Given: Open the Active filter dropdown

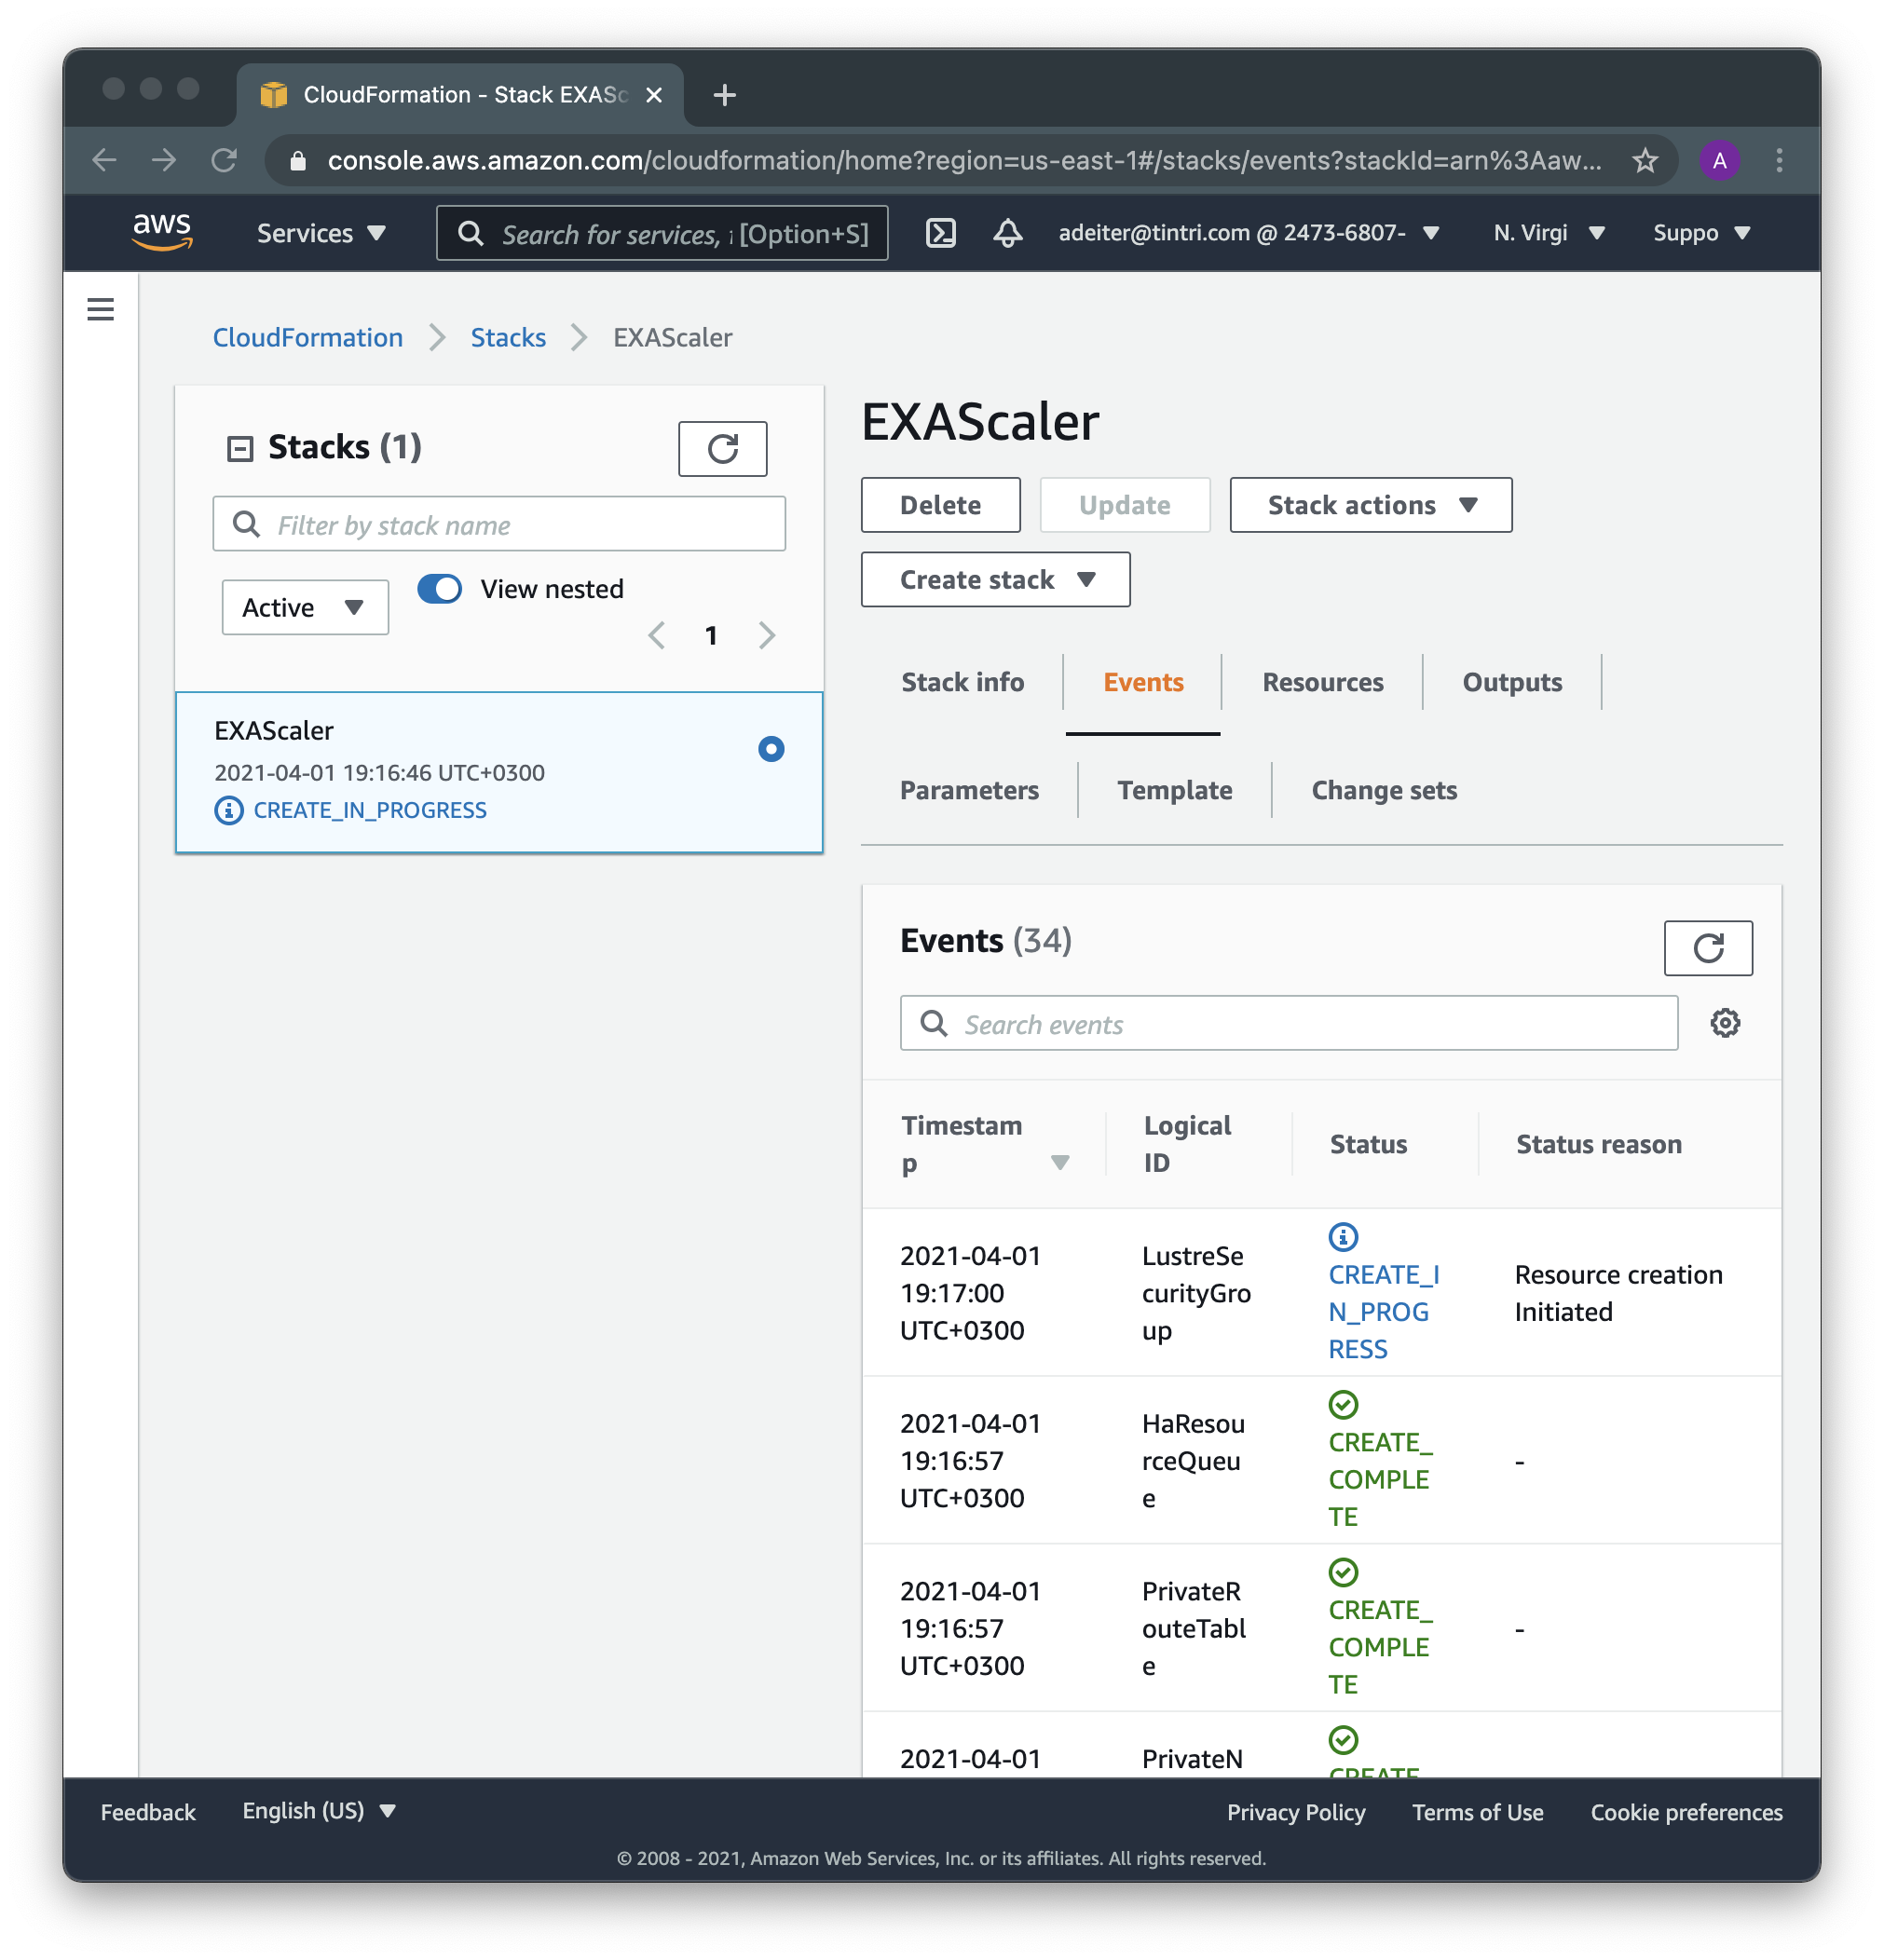Looking at the screenshot, I should pos(304,608).
